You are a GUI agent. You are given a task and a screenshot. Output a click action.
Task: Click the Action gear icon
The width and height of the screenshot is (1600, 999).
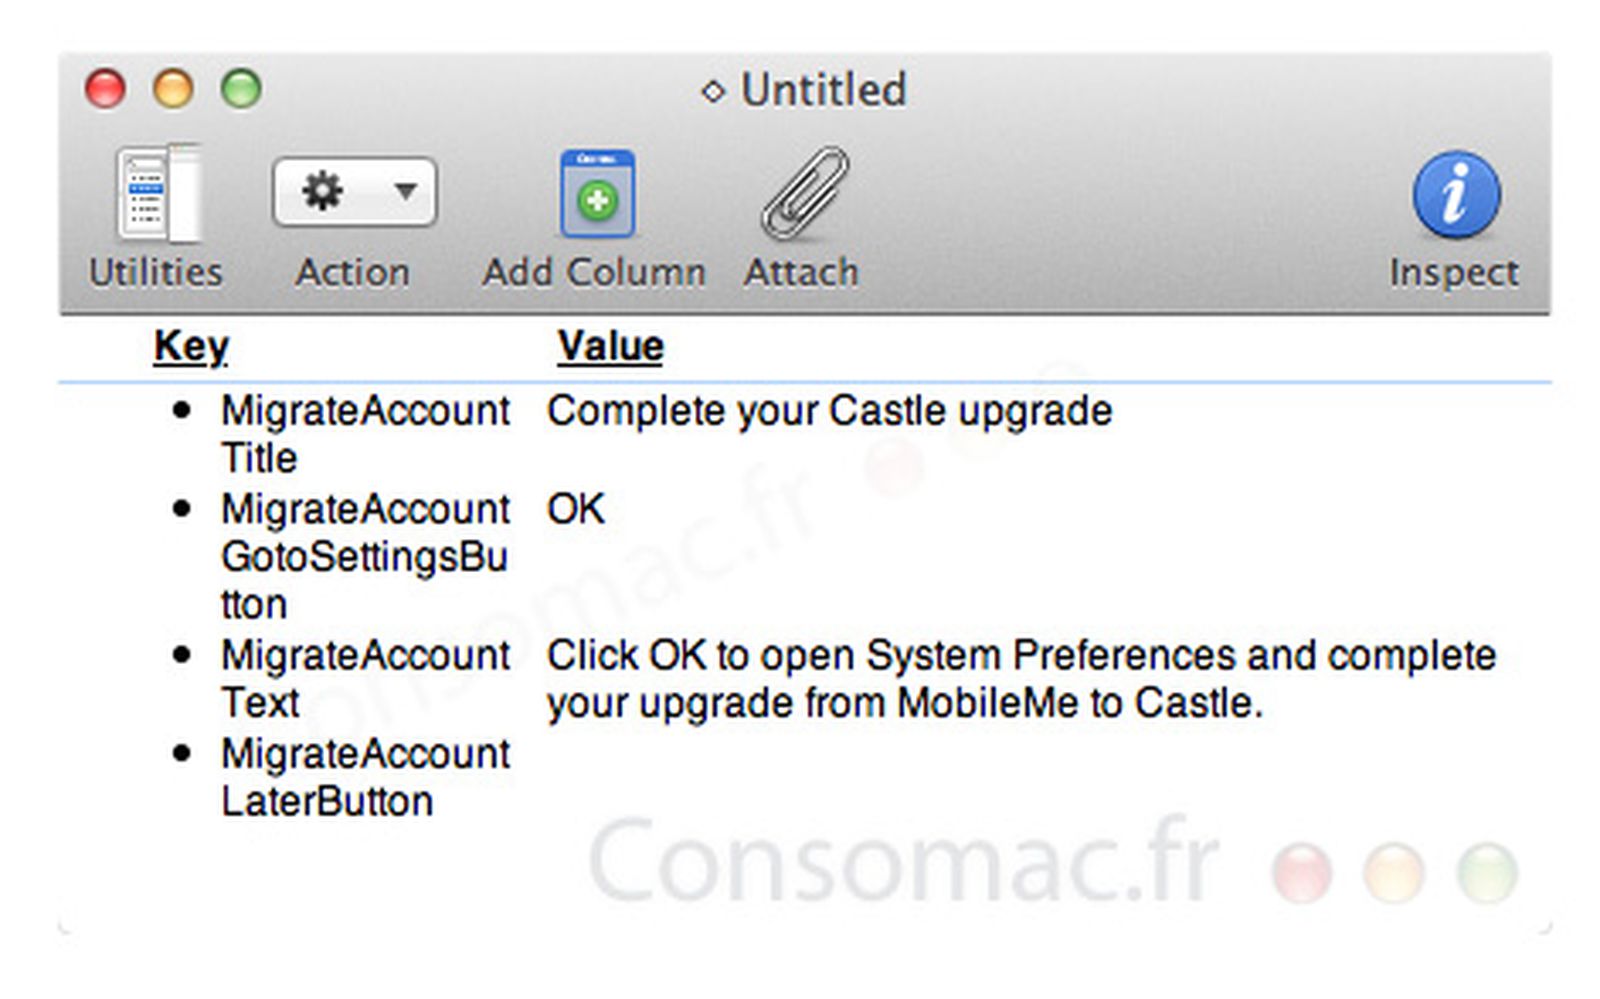[322, 190]
